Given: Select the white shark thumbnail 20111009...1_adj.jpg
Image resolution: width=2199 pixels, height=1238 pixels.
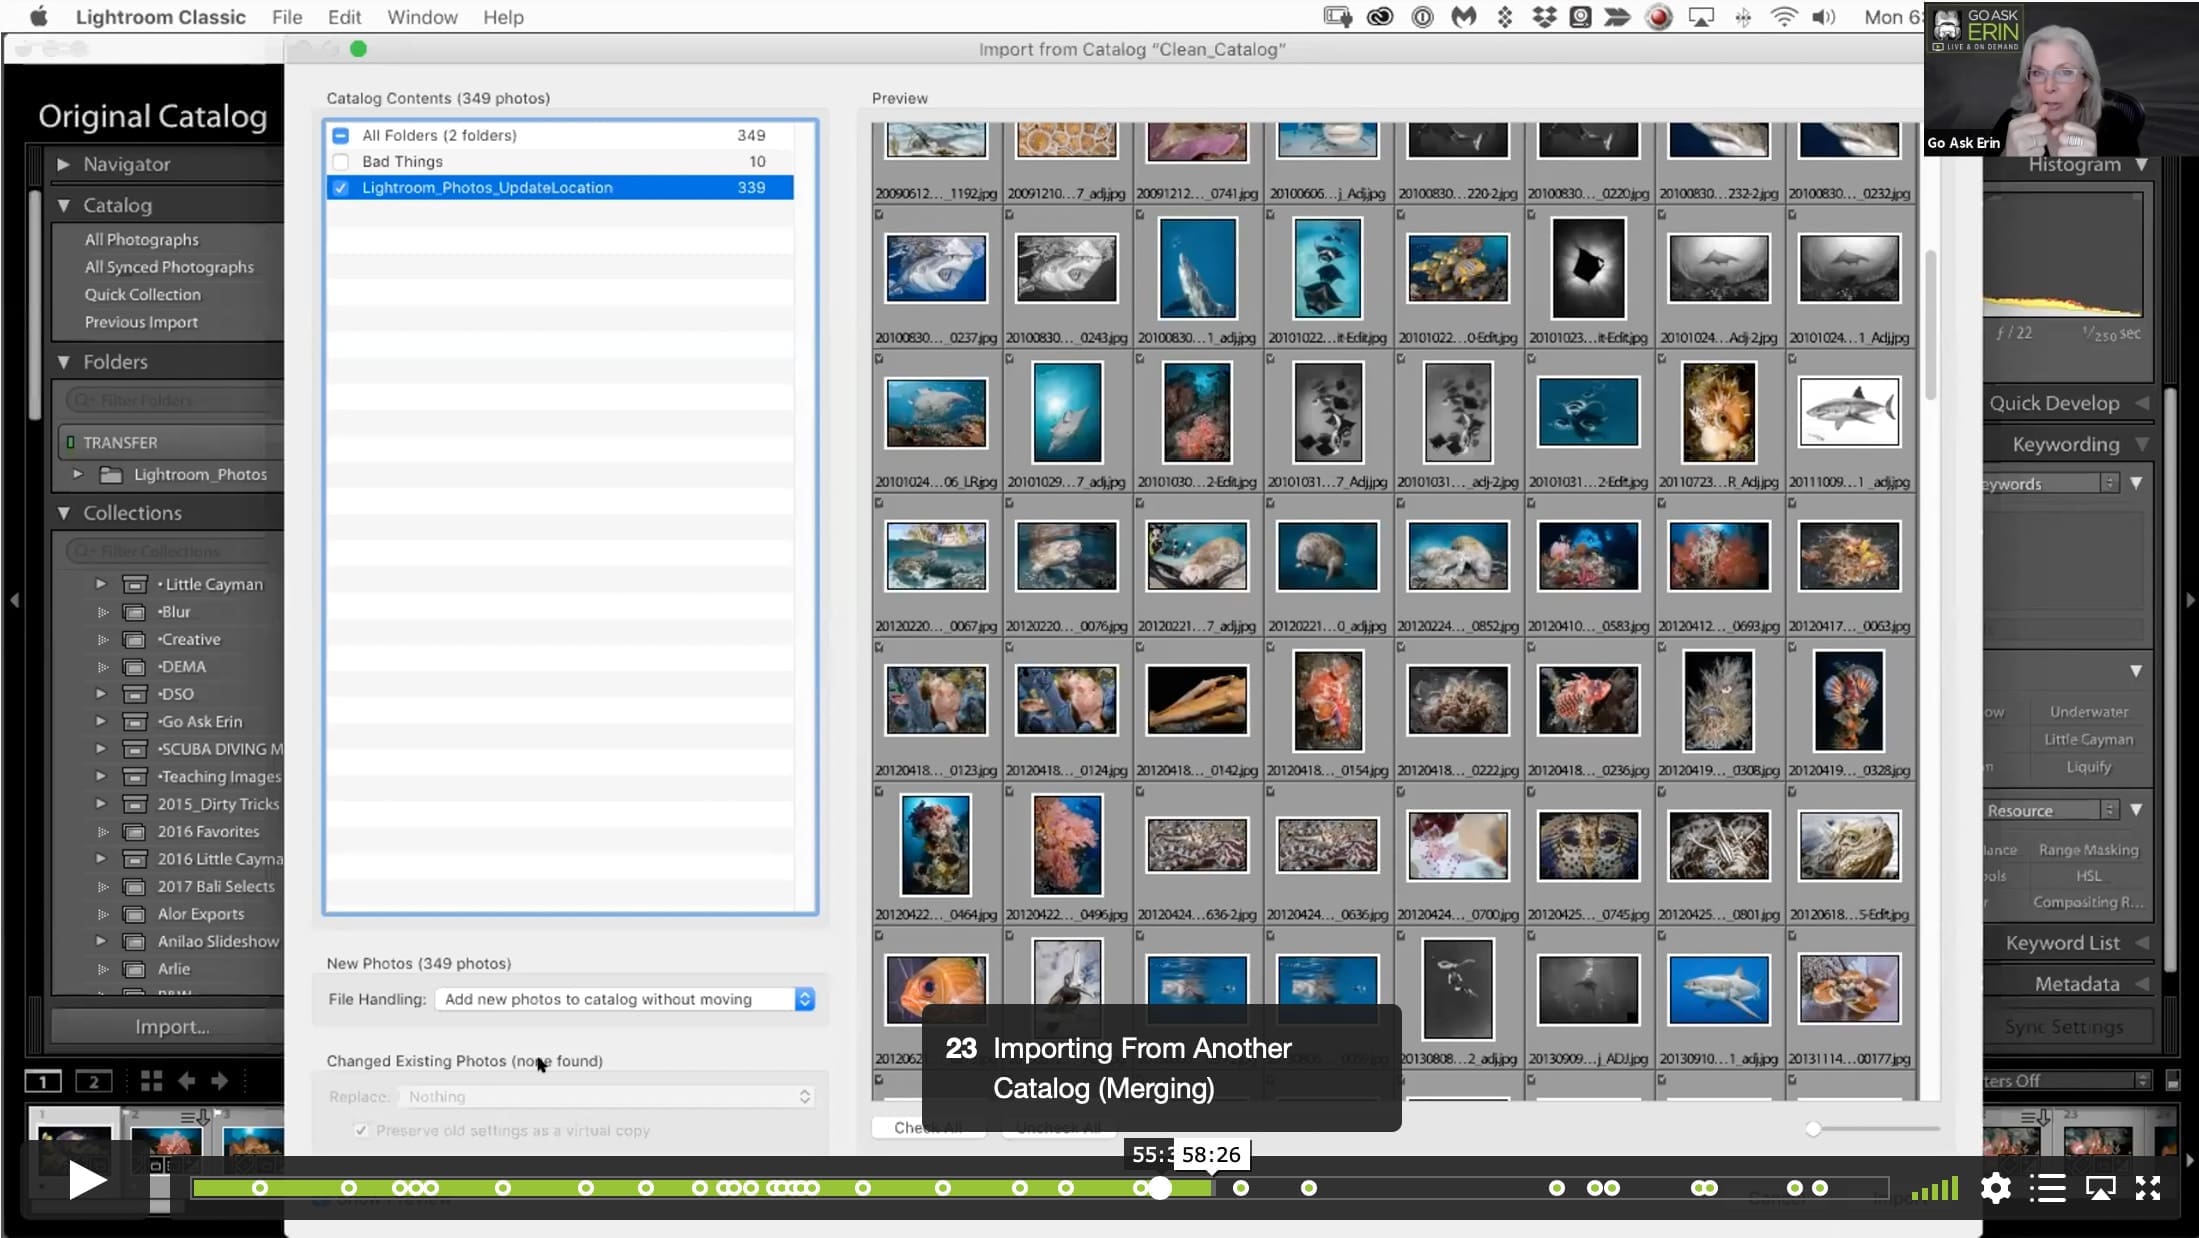Looking at the screenshot, I should tap(1849, 412).
